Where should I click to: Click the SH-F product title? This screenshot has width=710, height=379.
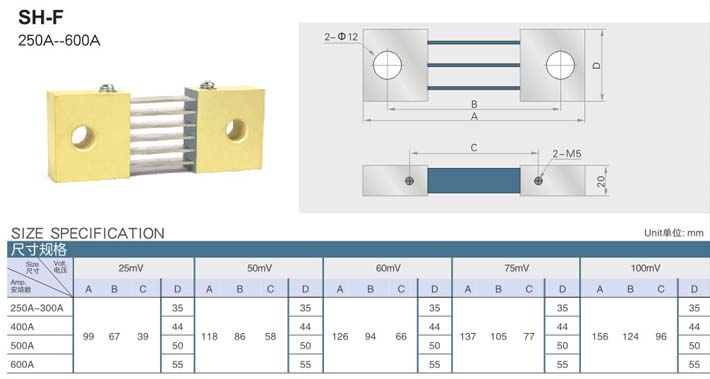coord(40,18)
